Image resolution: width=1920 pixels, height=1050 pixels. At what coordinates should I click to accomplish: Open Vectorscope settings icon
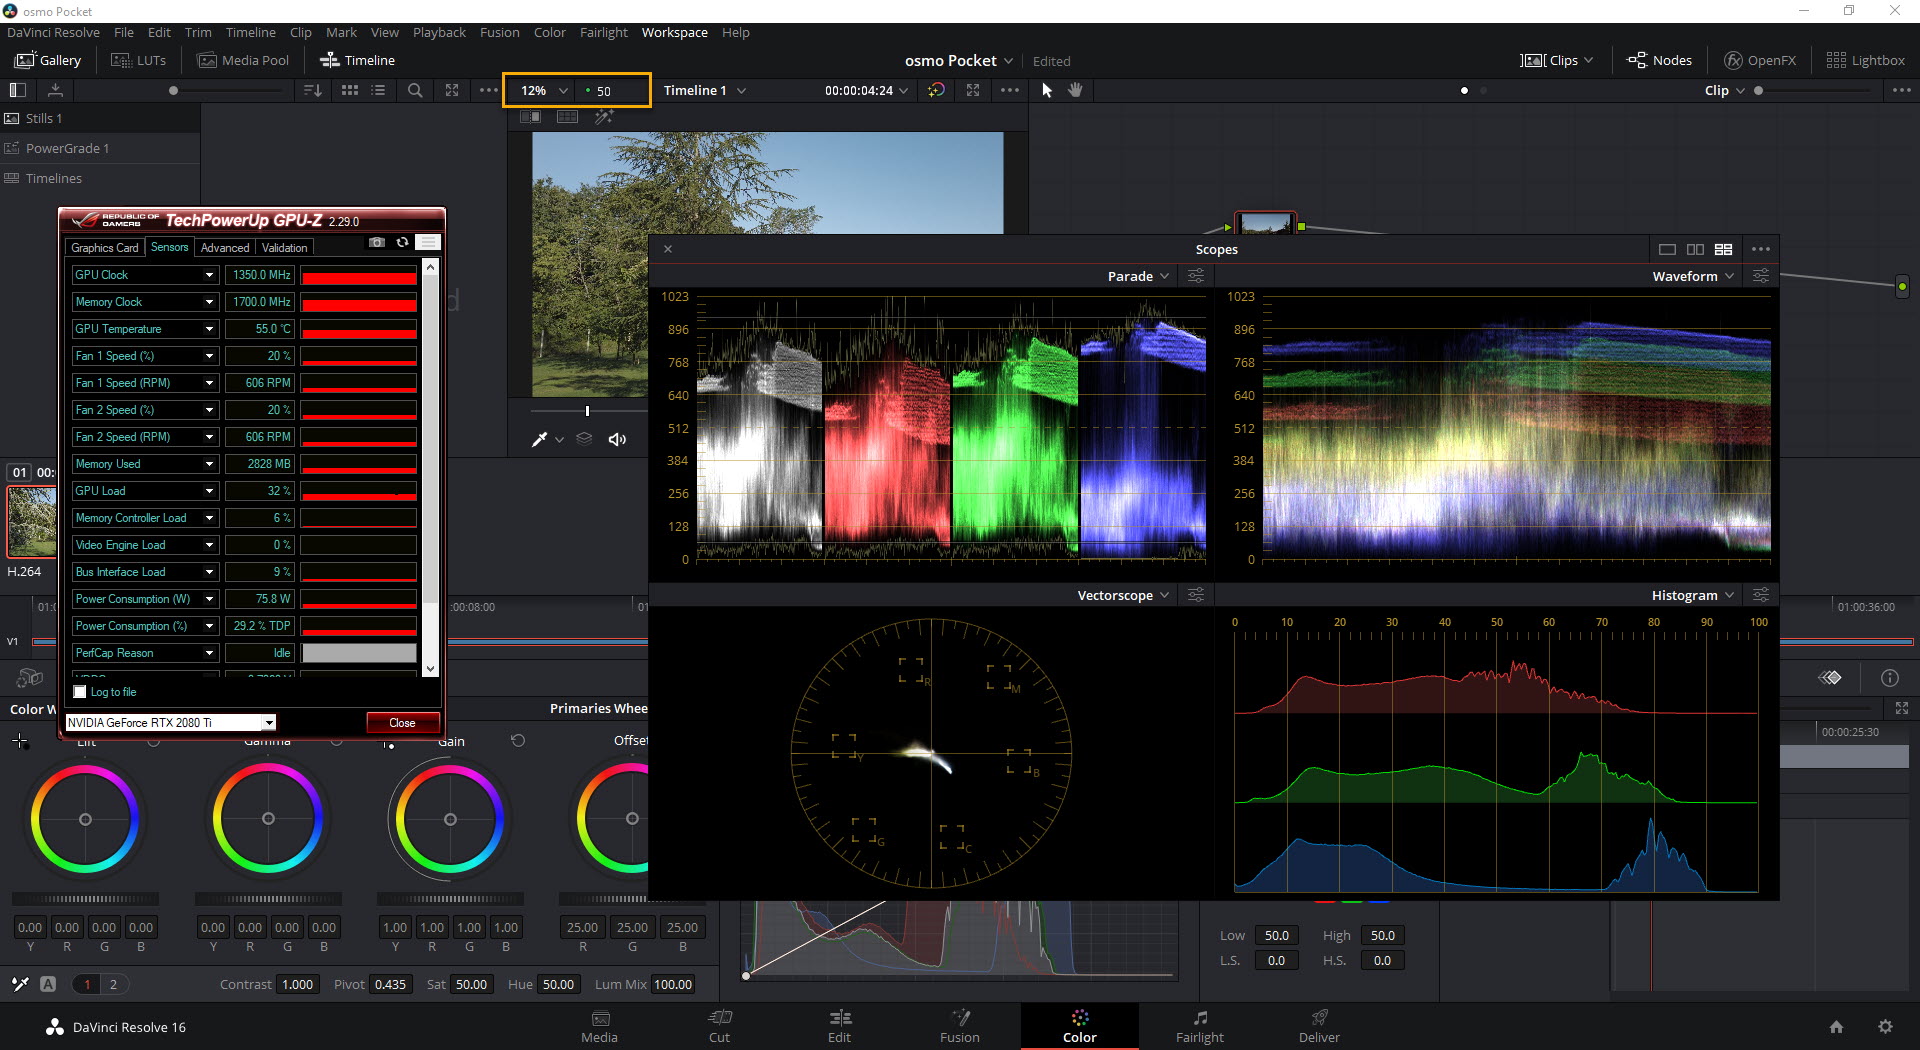pyautogui.click(x=1196, y=595)
